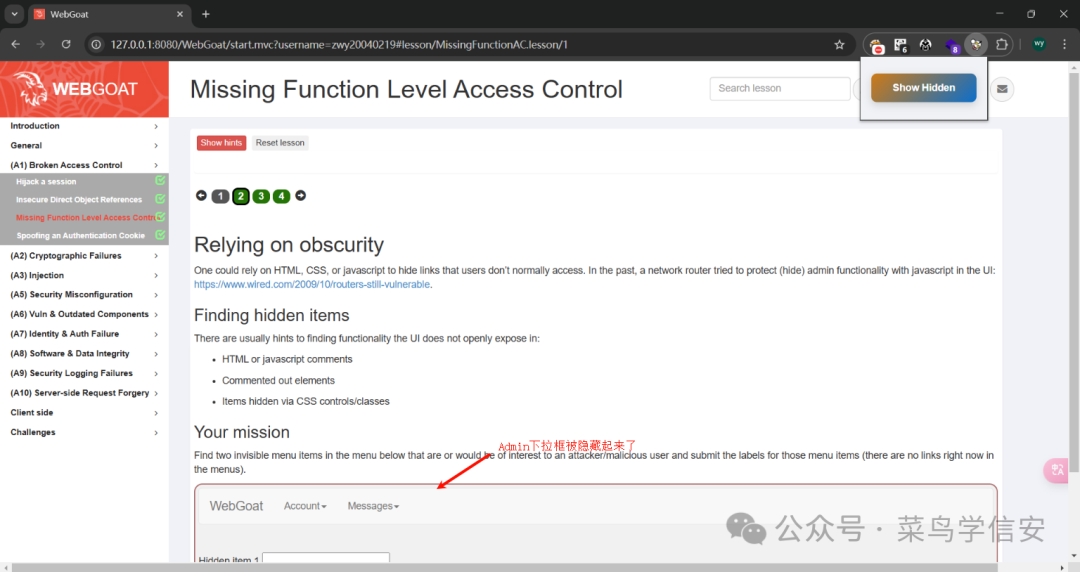Open the tab search dropdown arrow
Viewport: 1080px width, 572px height.
click(14, 14)
